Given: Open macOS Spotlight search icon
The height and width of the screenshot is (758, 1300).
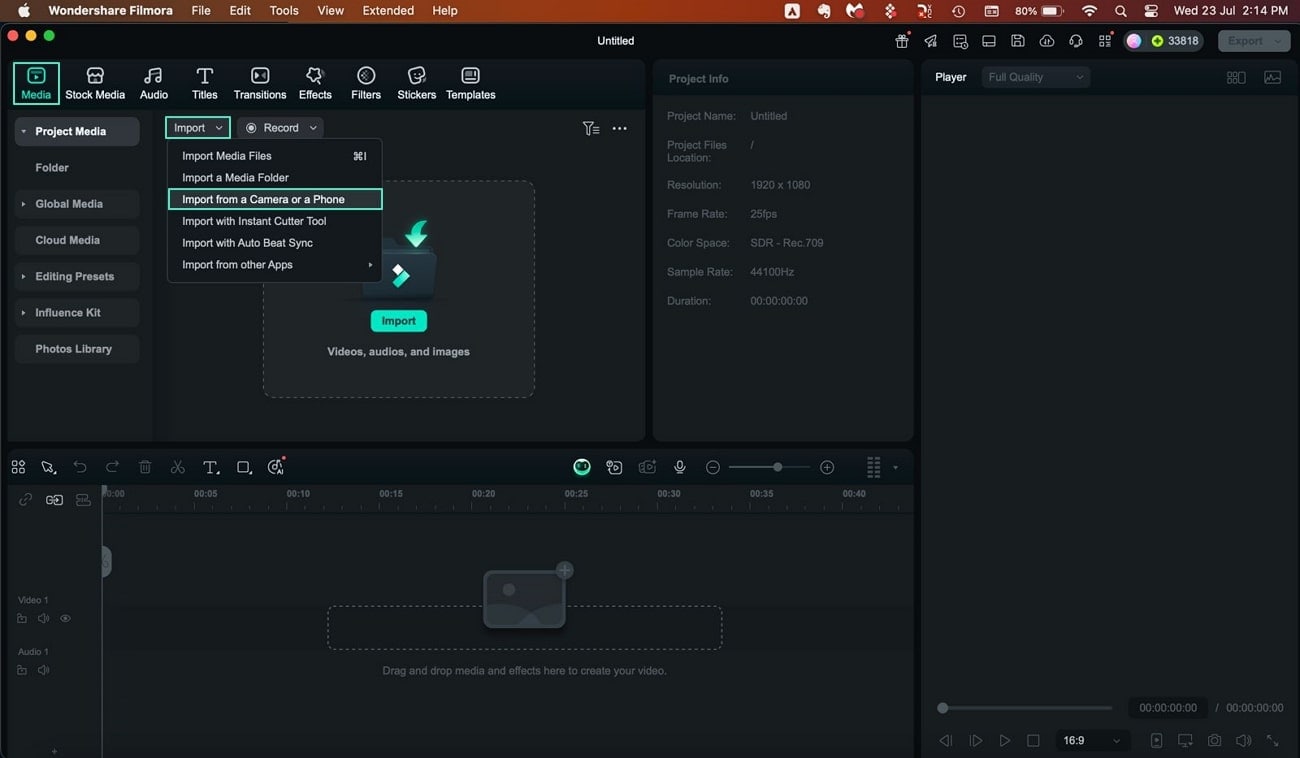Looking at the screenshot, I should pyautogui.click(x=1121, y=11).
